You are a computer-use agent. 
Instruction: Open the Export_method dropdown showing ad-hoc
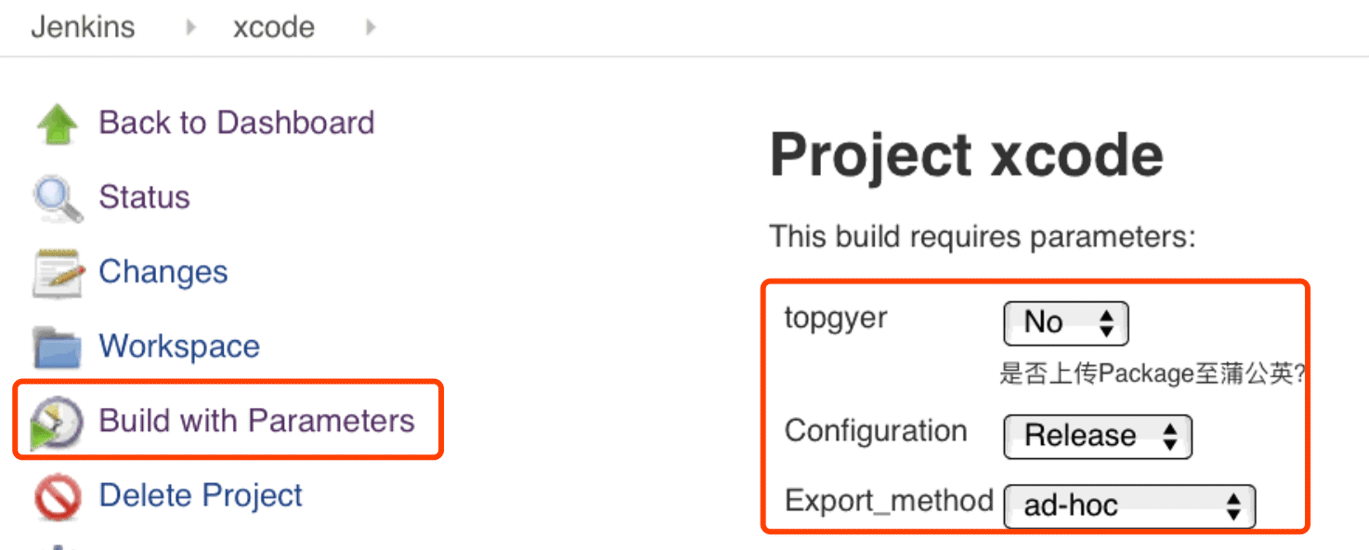click(1129, 505)
